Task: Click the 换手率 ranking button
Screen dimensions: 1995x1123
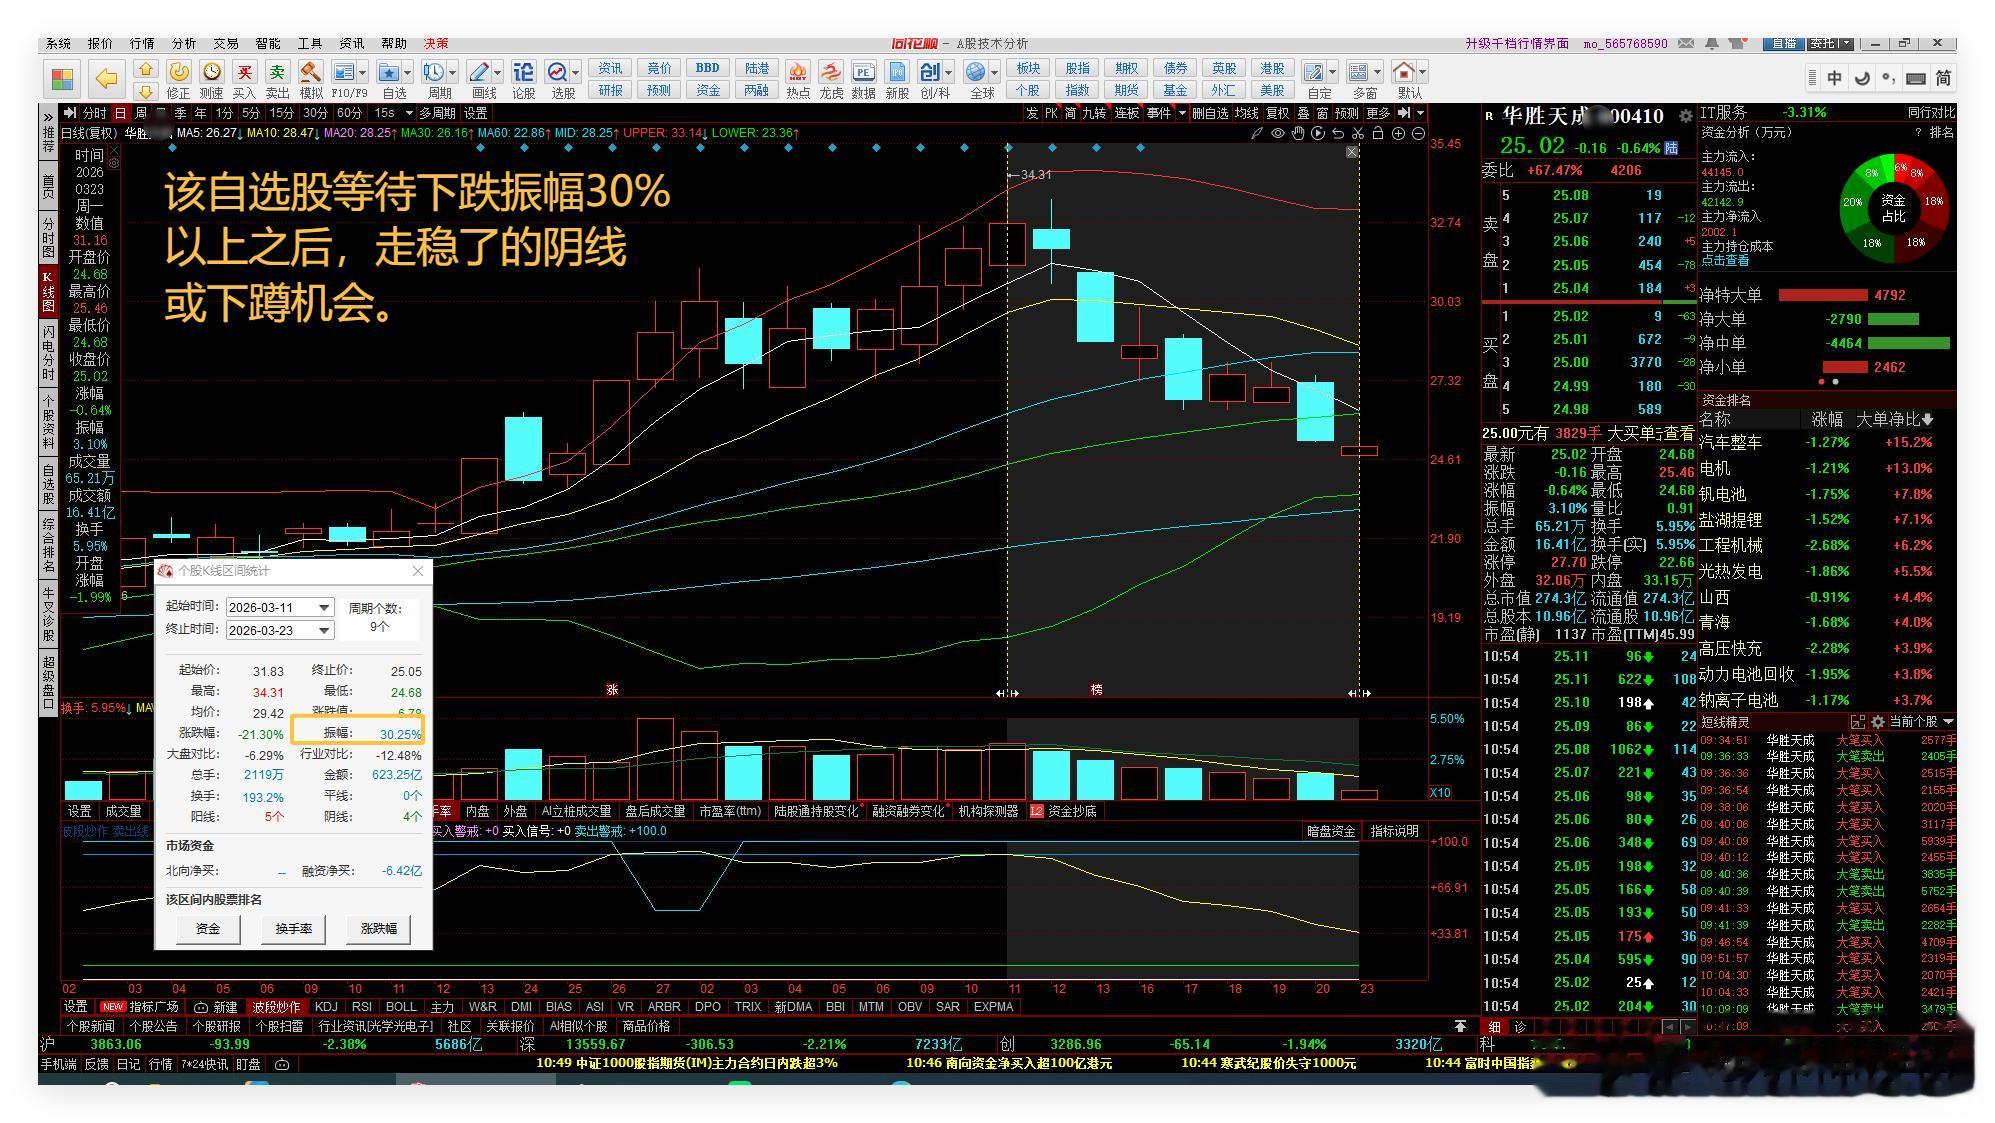Action: pos(293,929)
